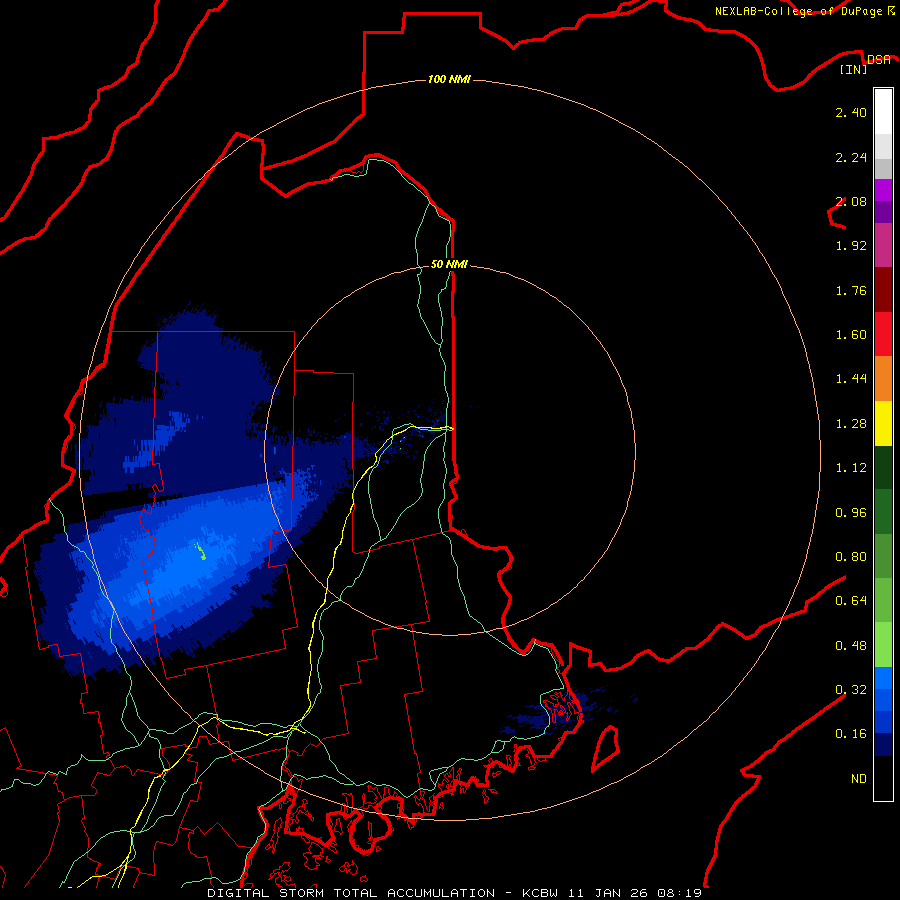Click the 2.40 legend value

(851, 112)
